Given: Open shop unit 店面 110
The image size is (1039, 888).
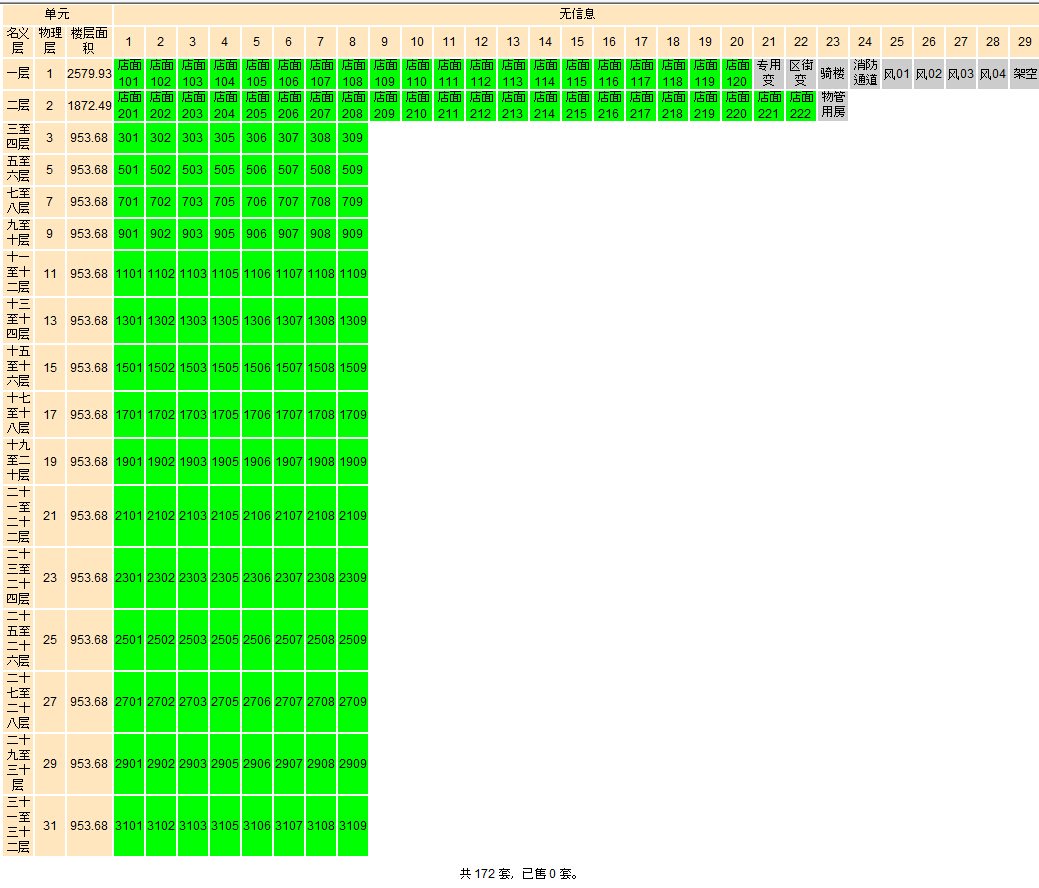Looking at the screenshot, I should [x=417, y=74].
